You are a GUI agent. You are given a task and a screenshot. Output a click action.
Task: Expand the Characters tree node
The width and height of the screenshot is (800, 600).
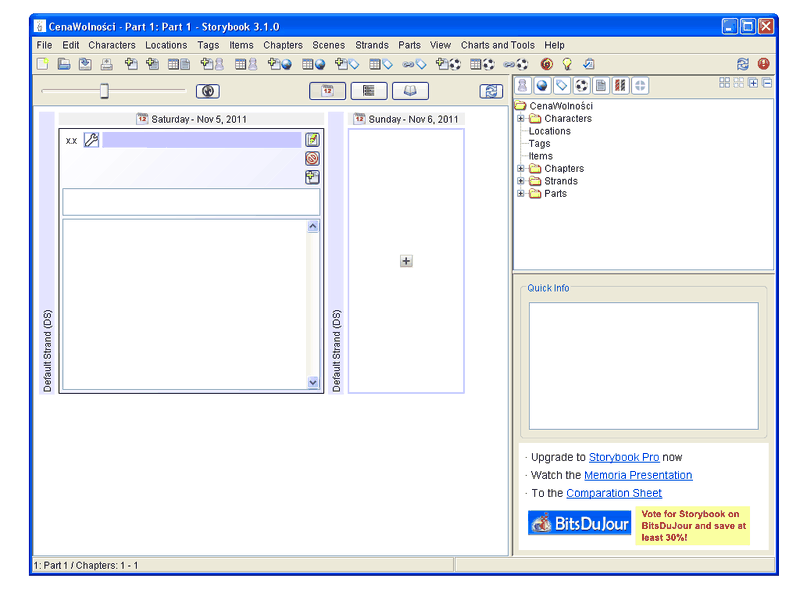(520, 118)
